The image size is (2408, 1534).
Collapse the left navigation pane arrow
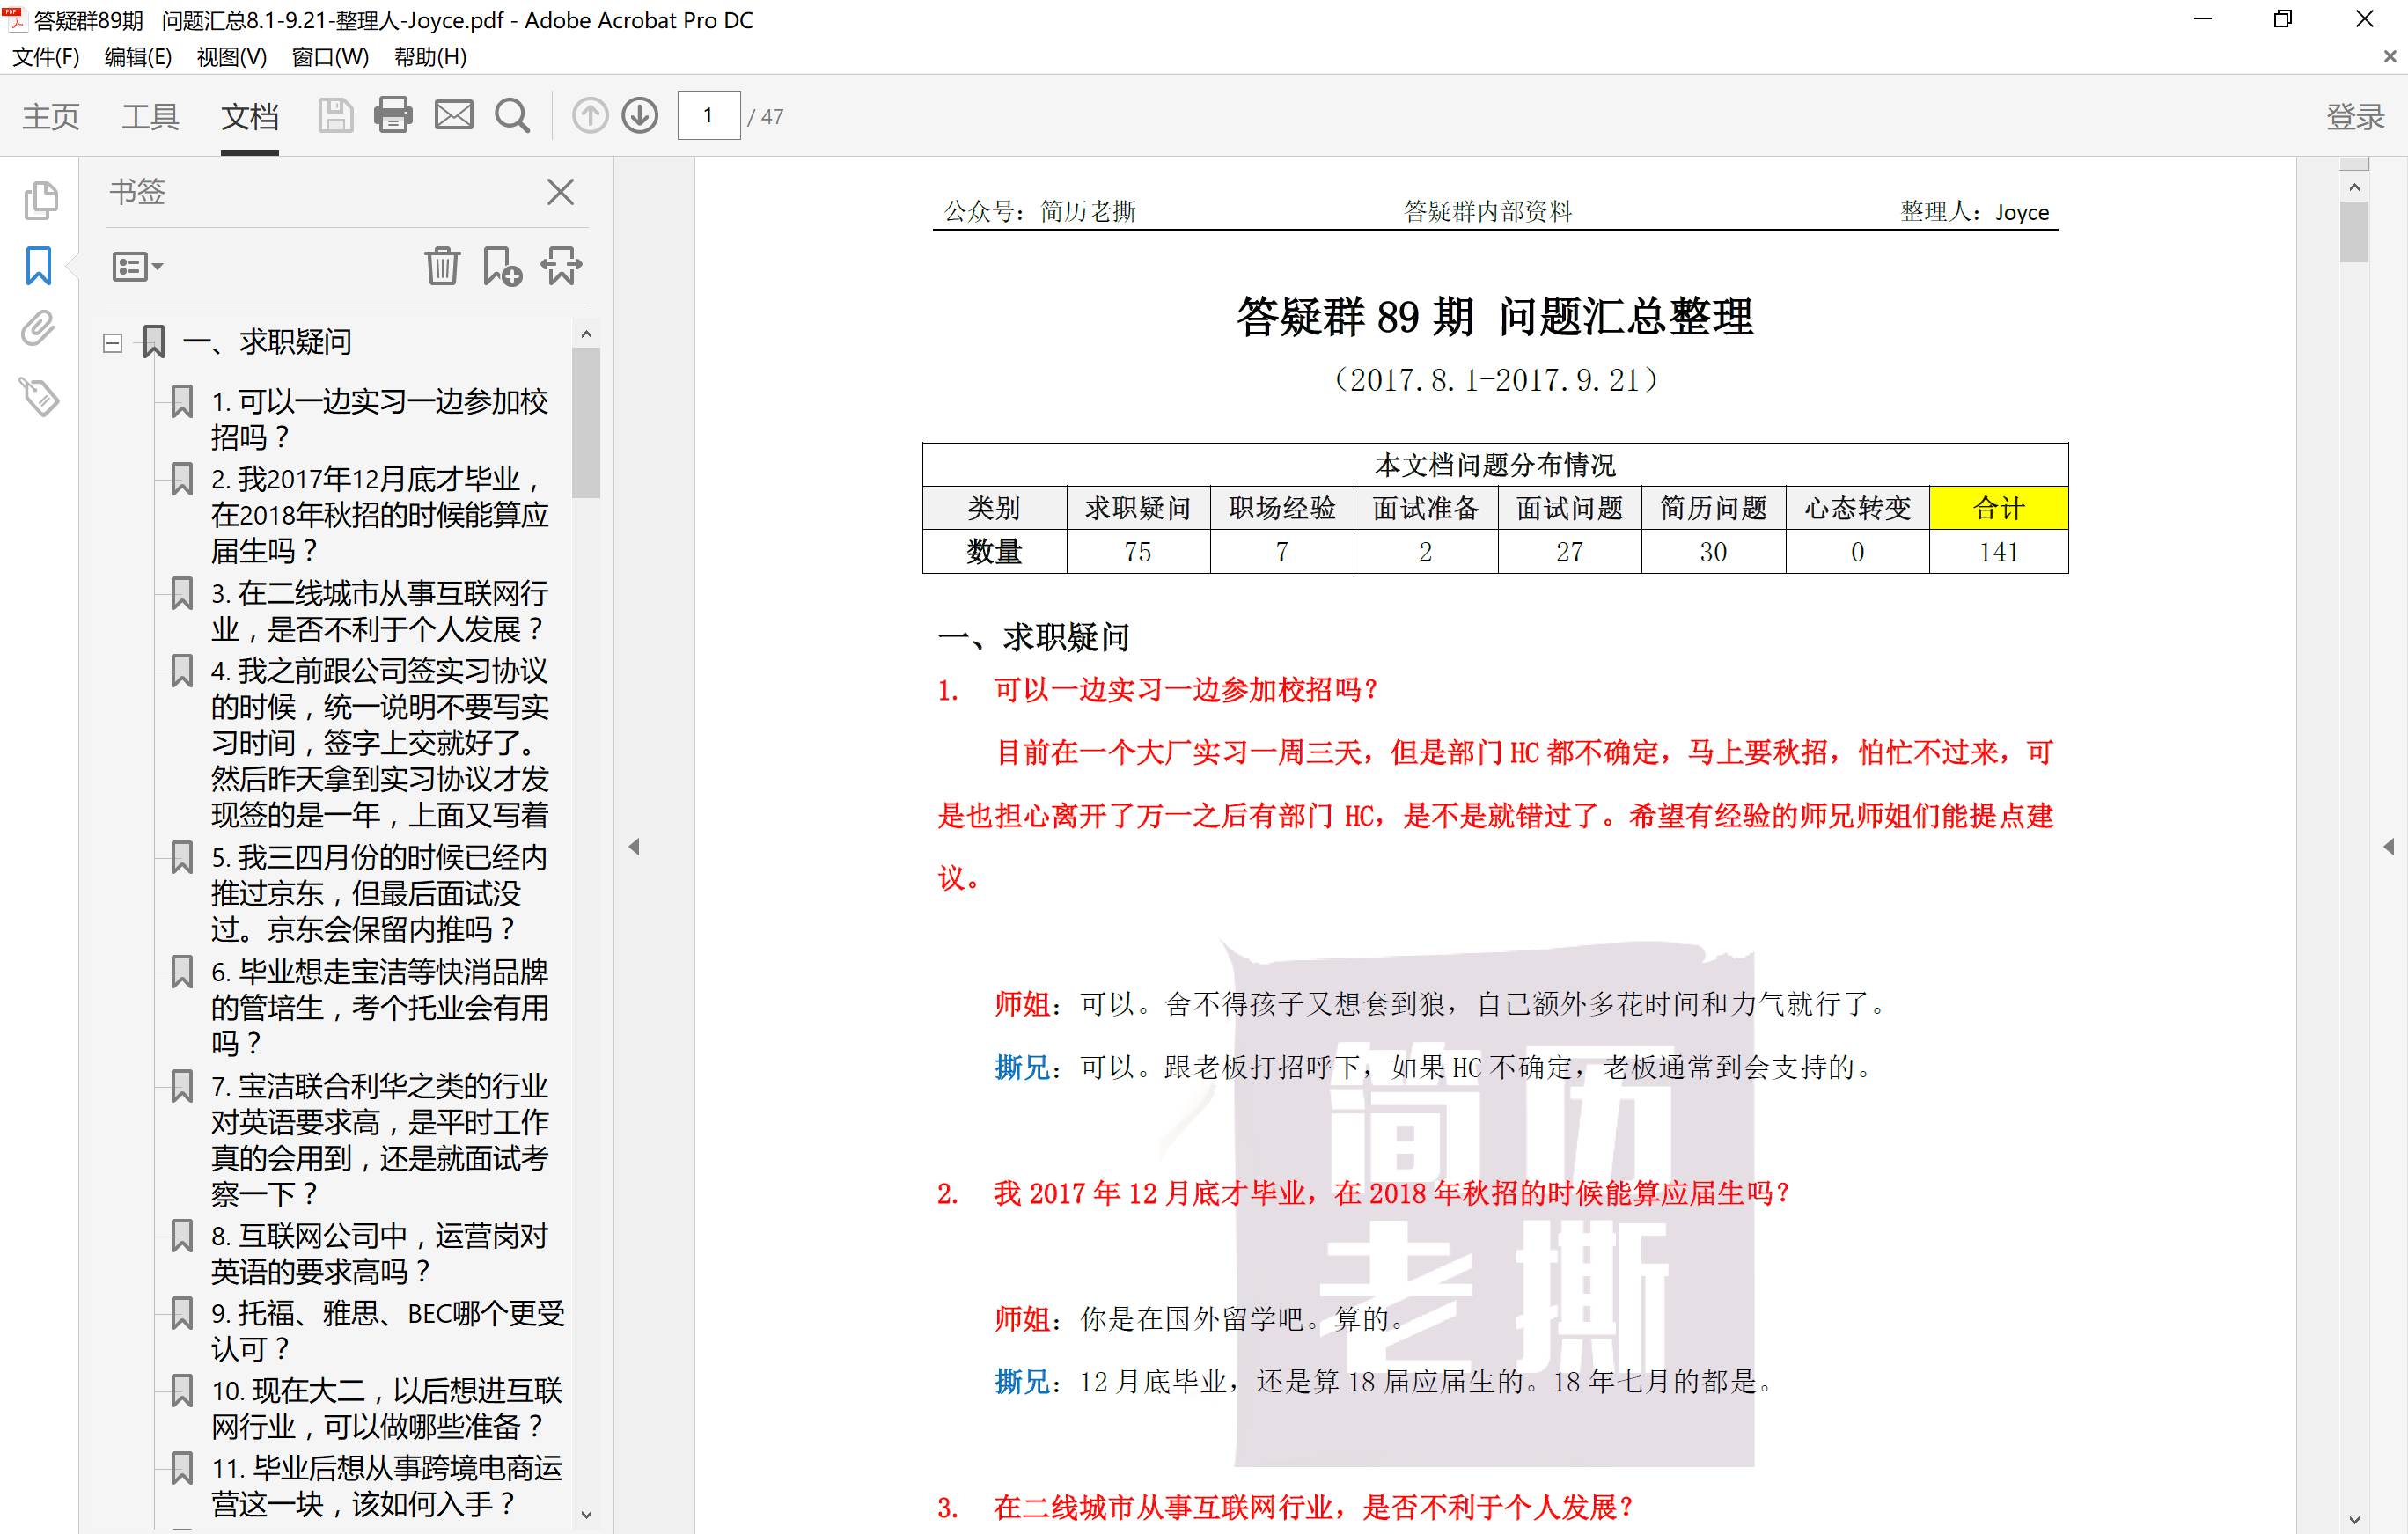pyautogui.click(x=634, y=847)
